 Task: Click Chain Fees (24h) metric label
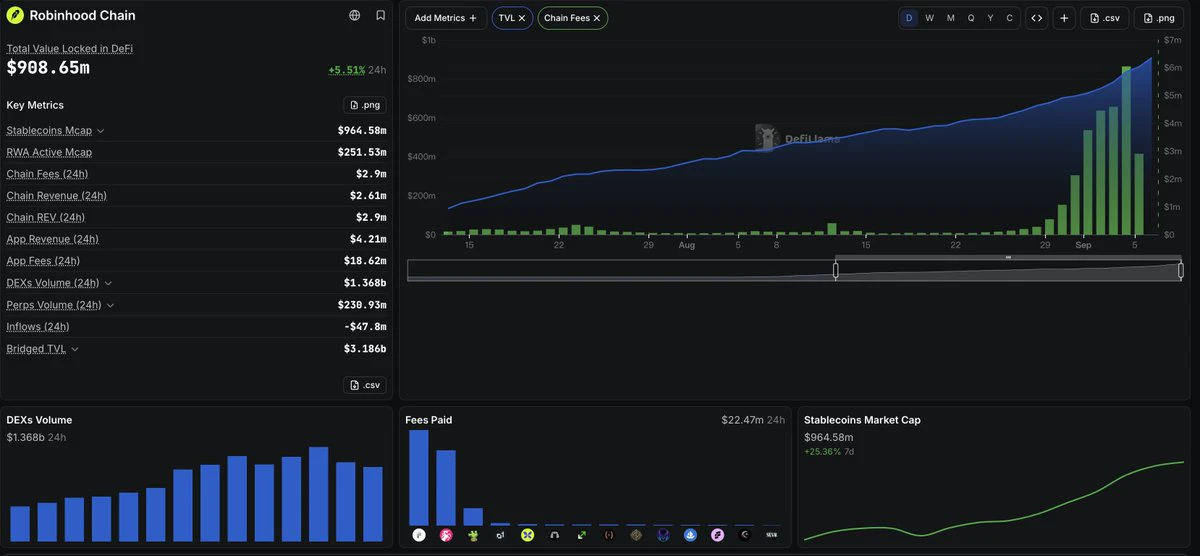[47, 174]
